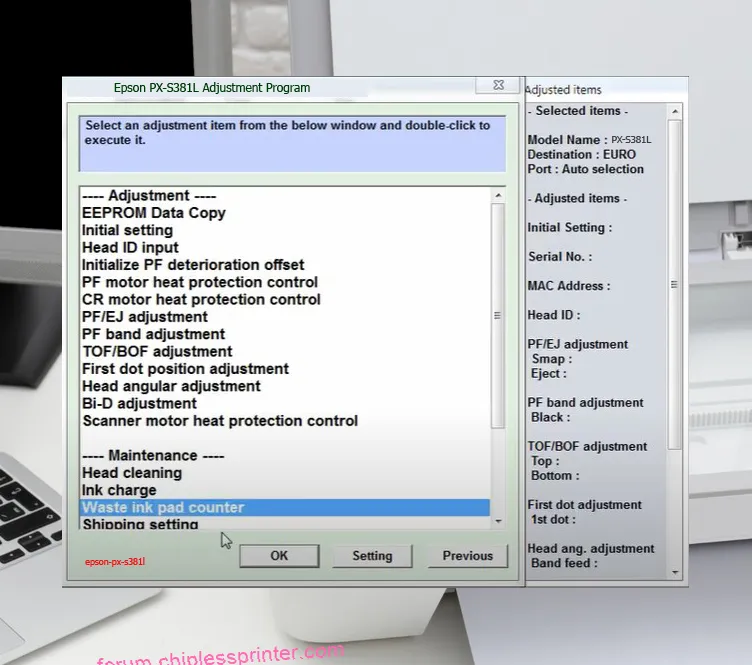Click the Serial No. field label

tap(560, 257)
